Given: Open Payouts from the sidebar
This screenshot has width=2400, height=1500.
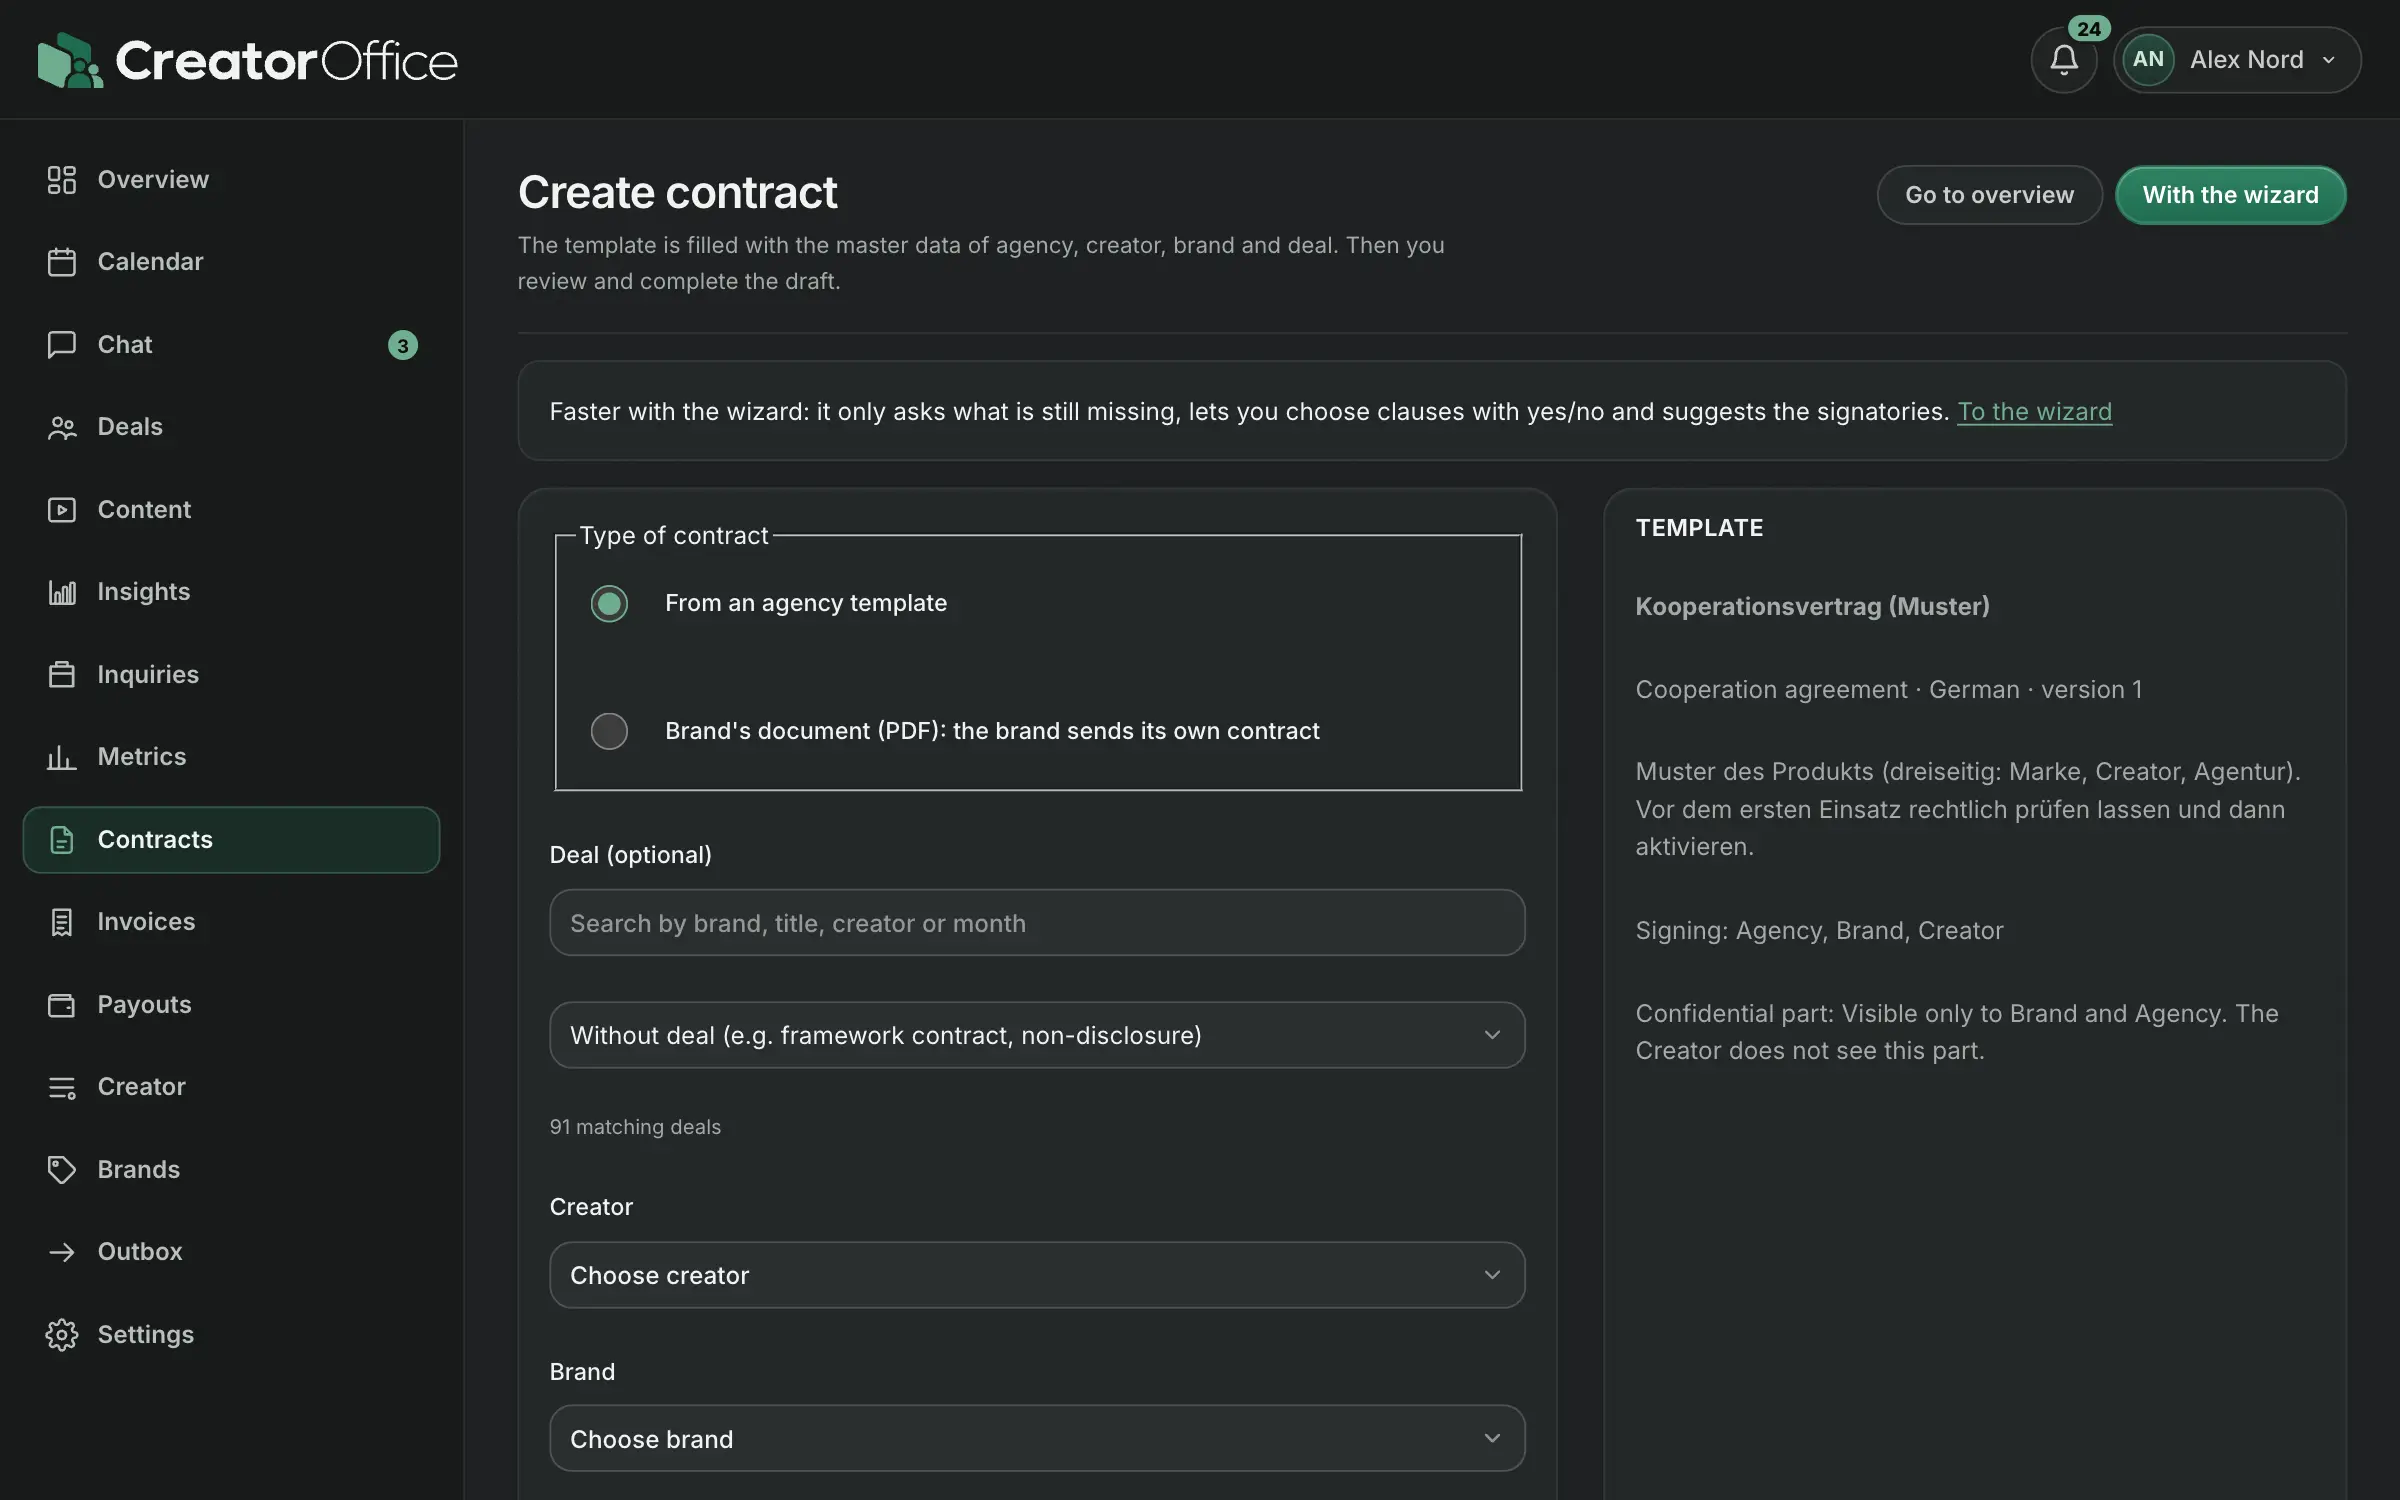Looking at the screenshot, I should click(x=231, y=1005).
